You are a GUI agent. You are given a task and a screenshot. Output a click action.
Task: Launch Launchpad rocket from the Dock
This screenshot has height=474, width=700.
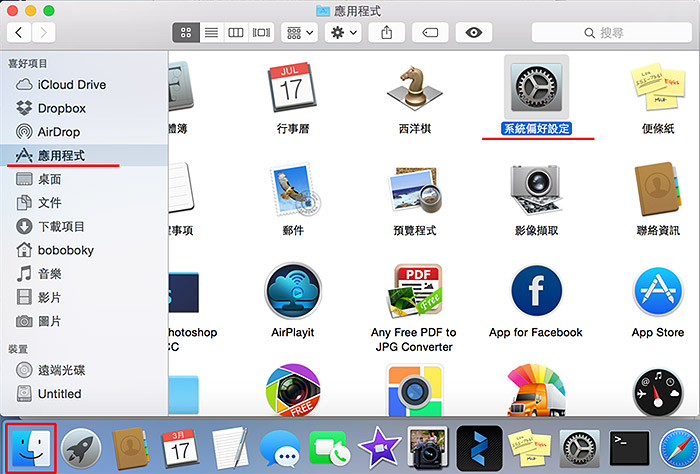tap(81, 449)
